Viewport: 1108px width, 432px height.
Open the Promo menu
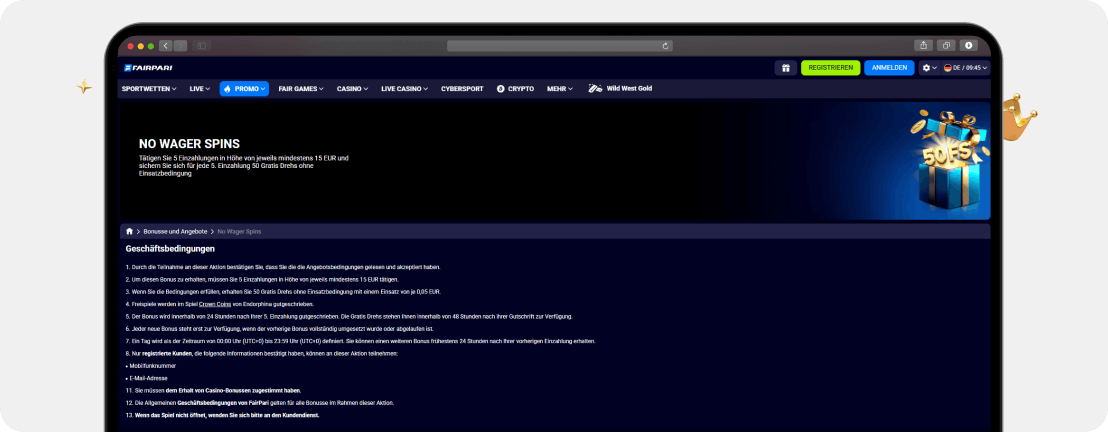point(244,89)
